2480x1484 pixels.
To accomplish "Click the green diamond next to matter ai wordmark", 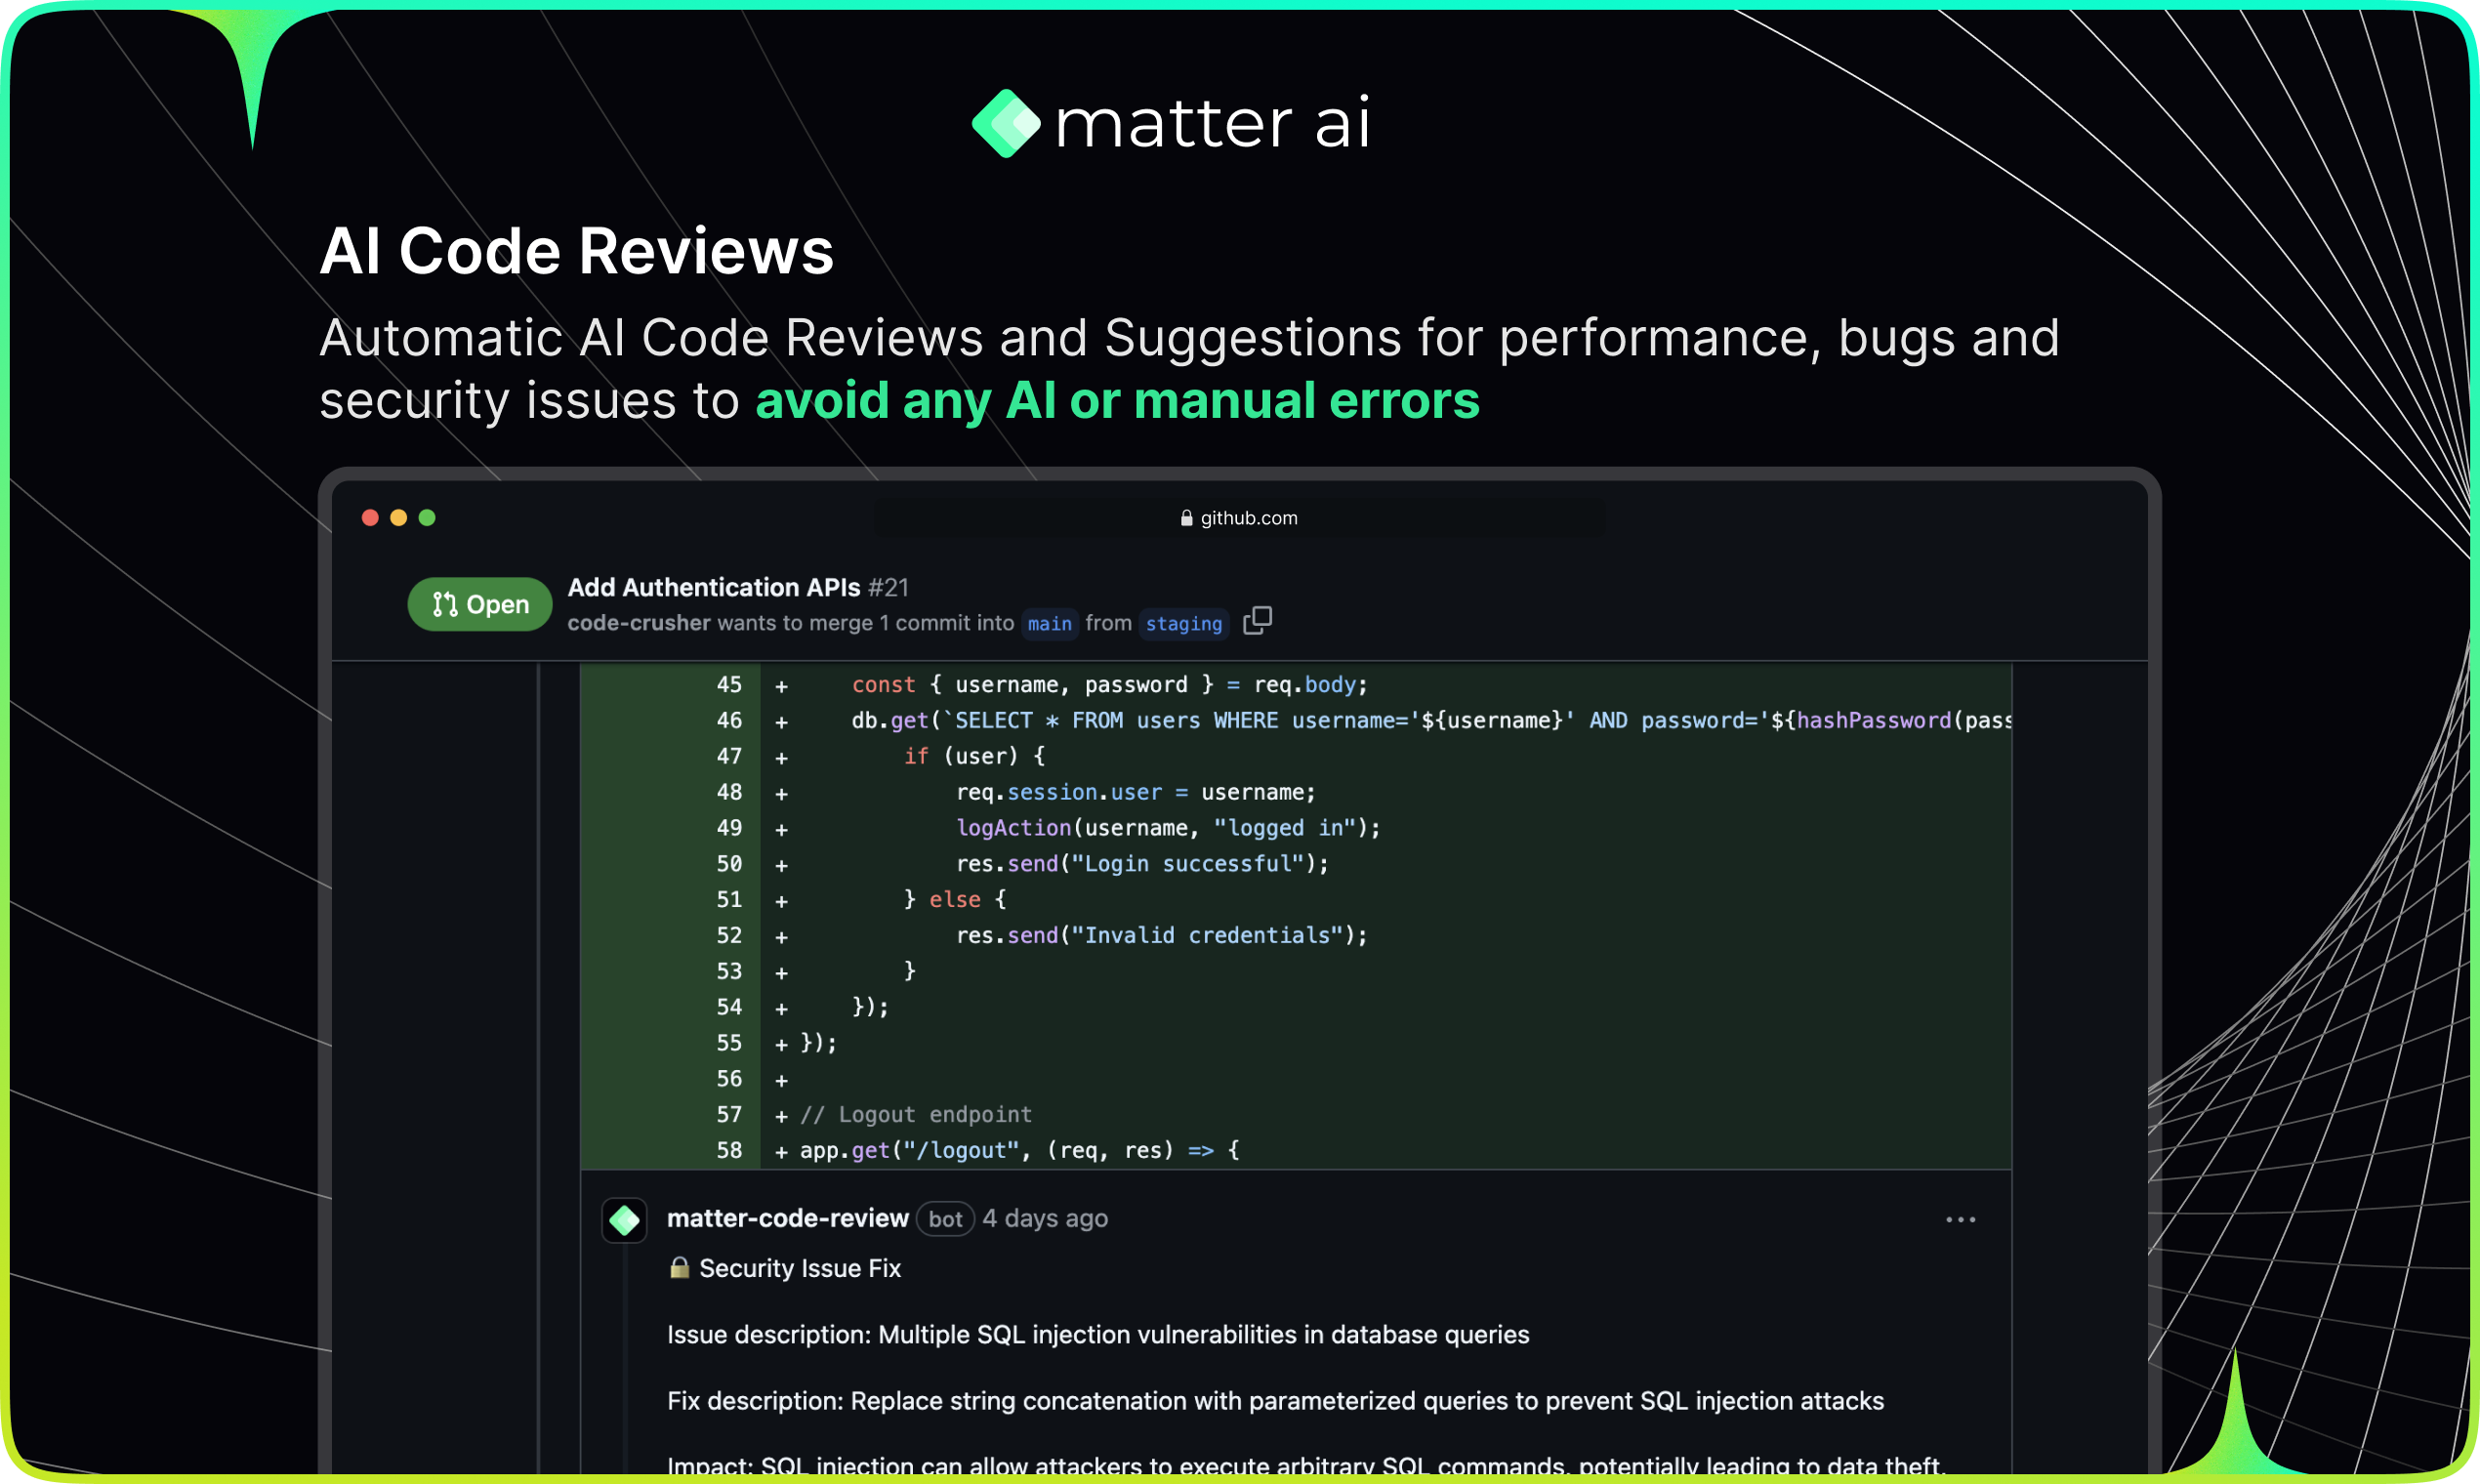I will coord(1007,122).
